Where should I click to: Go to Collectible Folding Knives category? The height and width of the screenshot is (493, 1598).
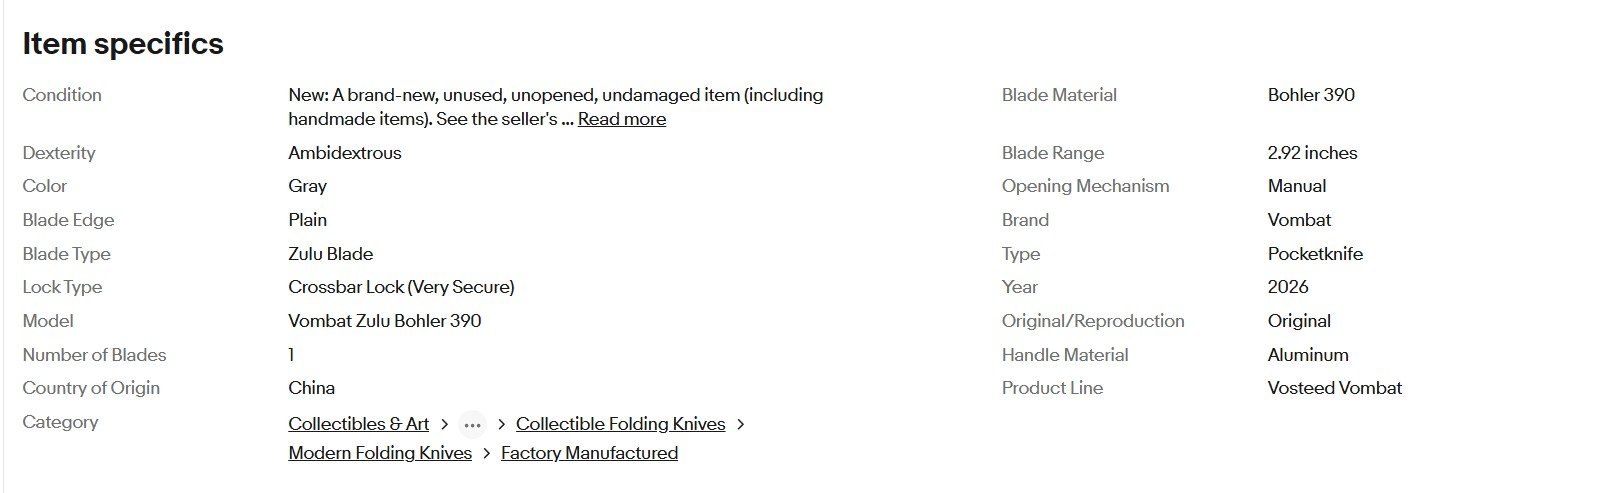click(x=620, y=424)
